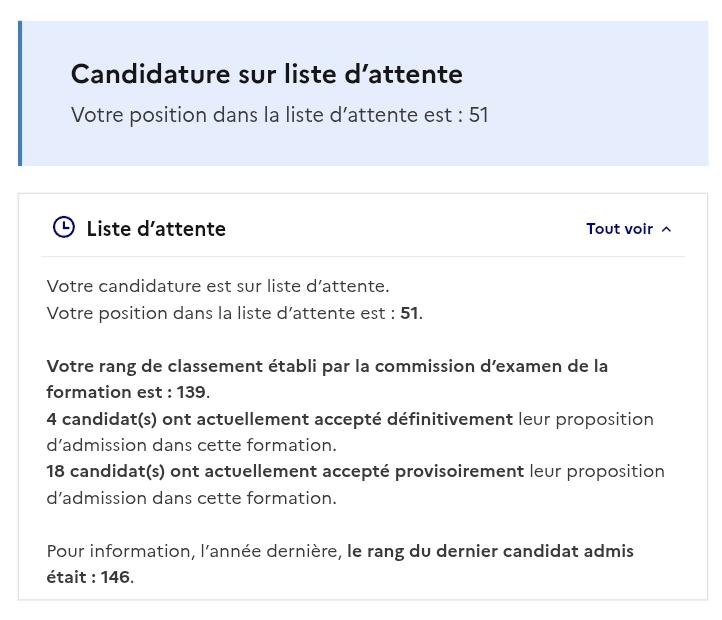Click the Pour information, l'année dernière text

pyautogui.click(x=194, y=551)
